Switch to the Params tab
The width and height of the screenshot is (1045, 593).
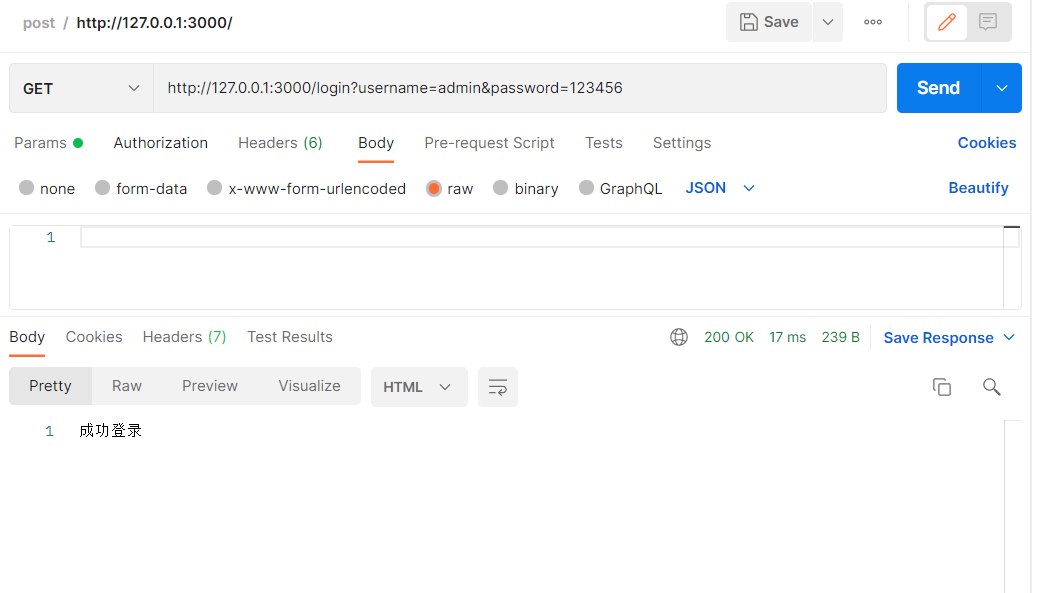[x=48, y=143]
